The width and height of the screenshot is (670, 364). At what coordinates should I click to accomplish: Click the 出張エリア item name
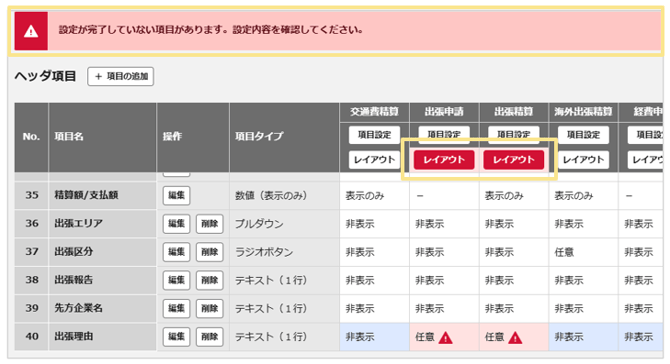click(78, 224)
